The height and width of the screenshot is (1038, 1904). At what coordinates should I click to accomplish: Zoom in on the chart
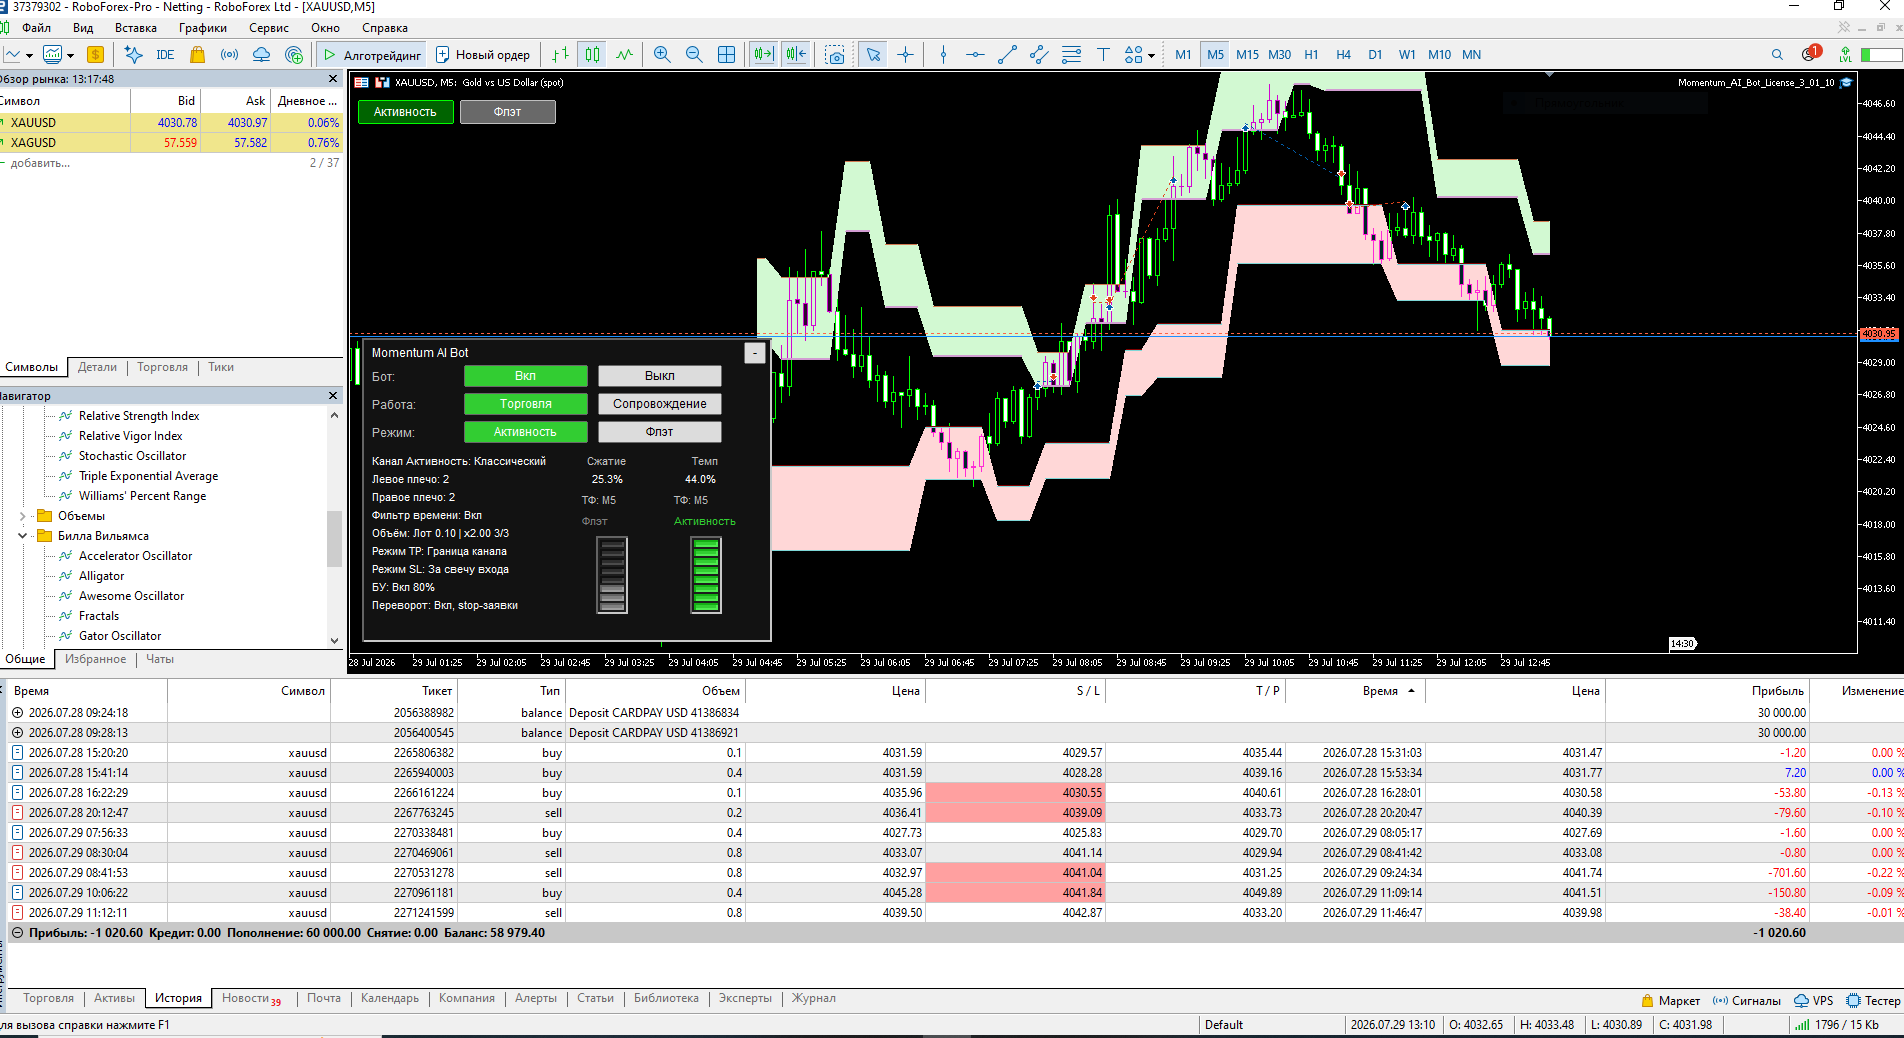[x=662, y=55]
